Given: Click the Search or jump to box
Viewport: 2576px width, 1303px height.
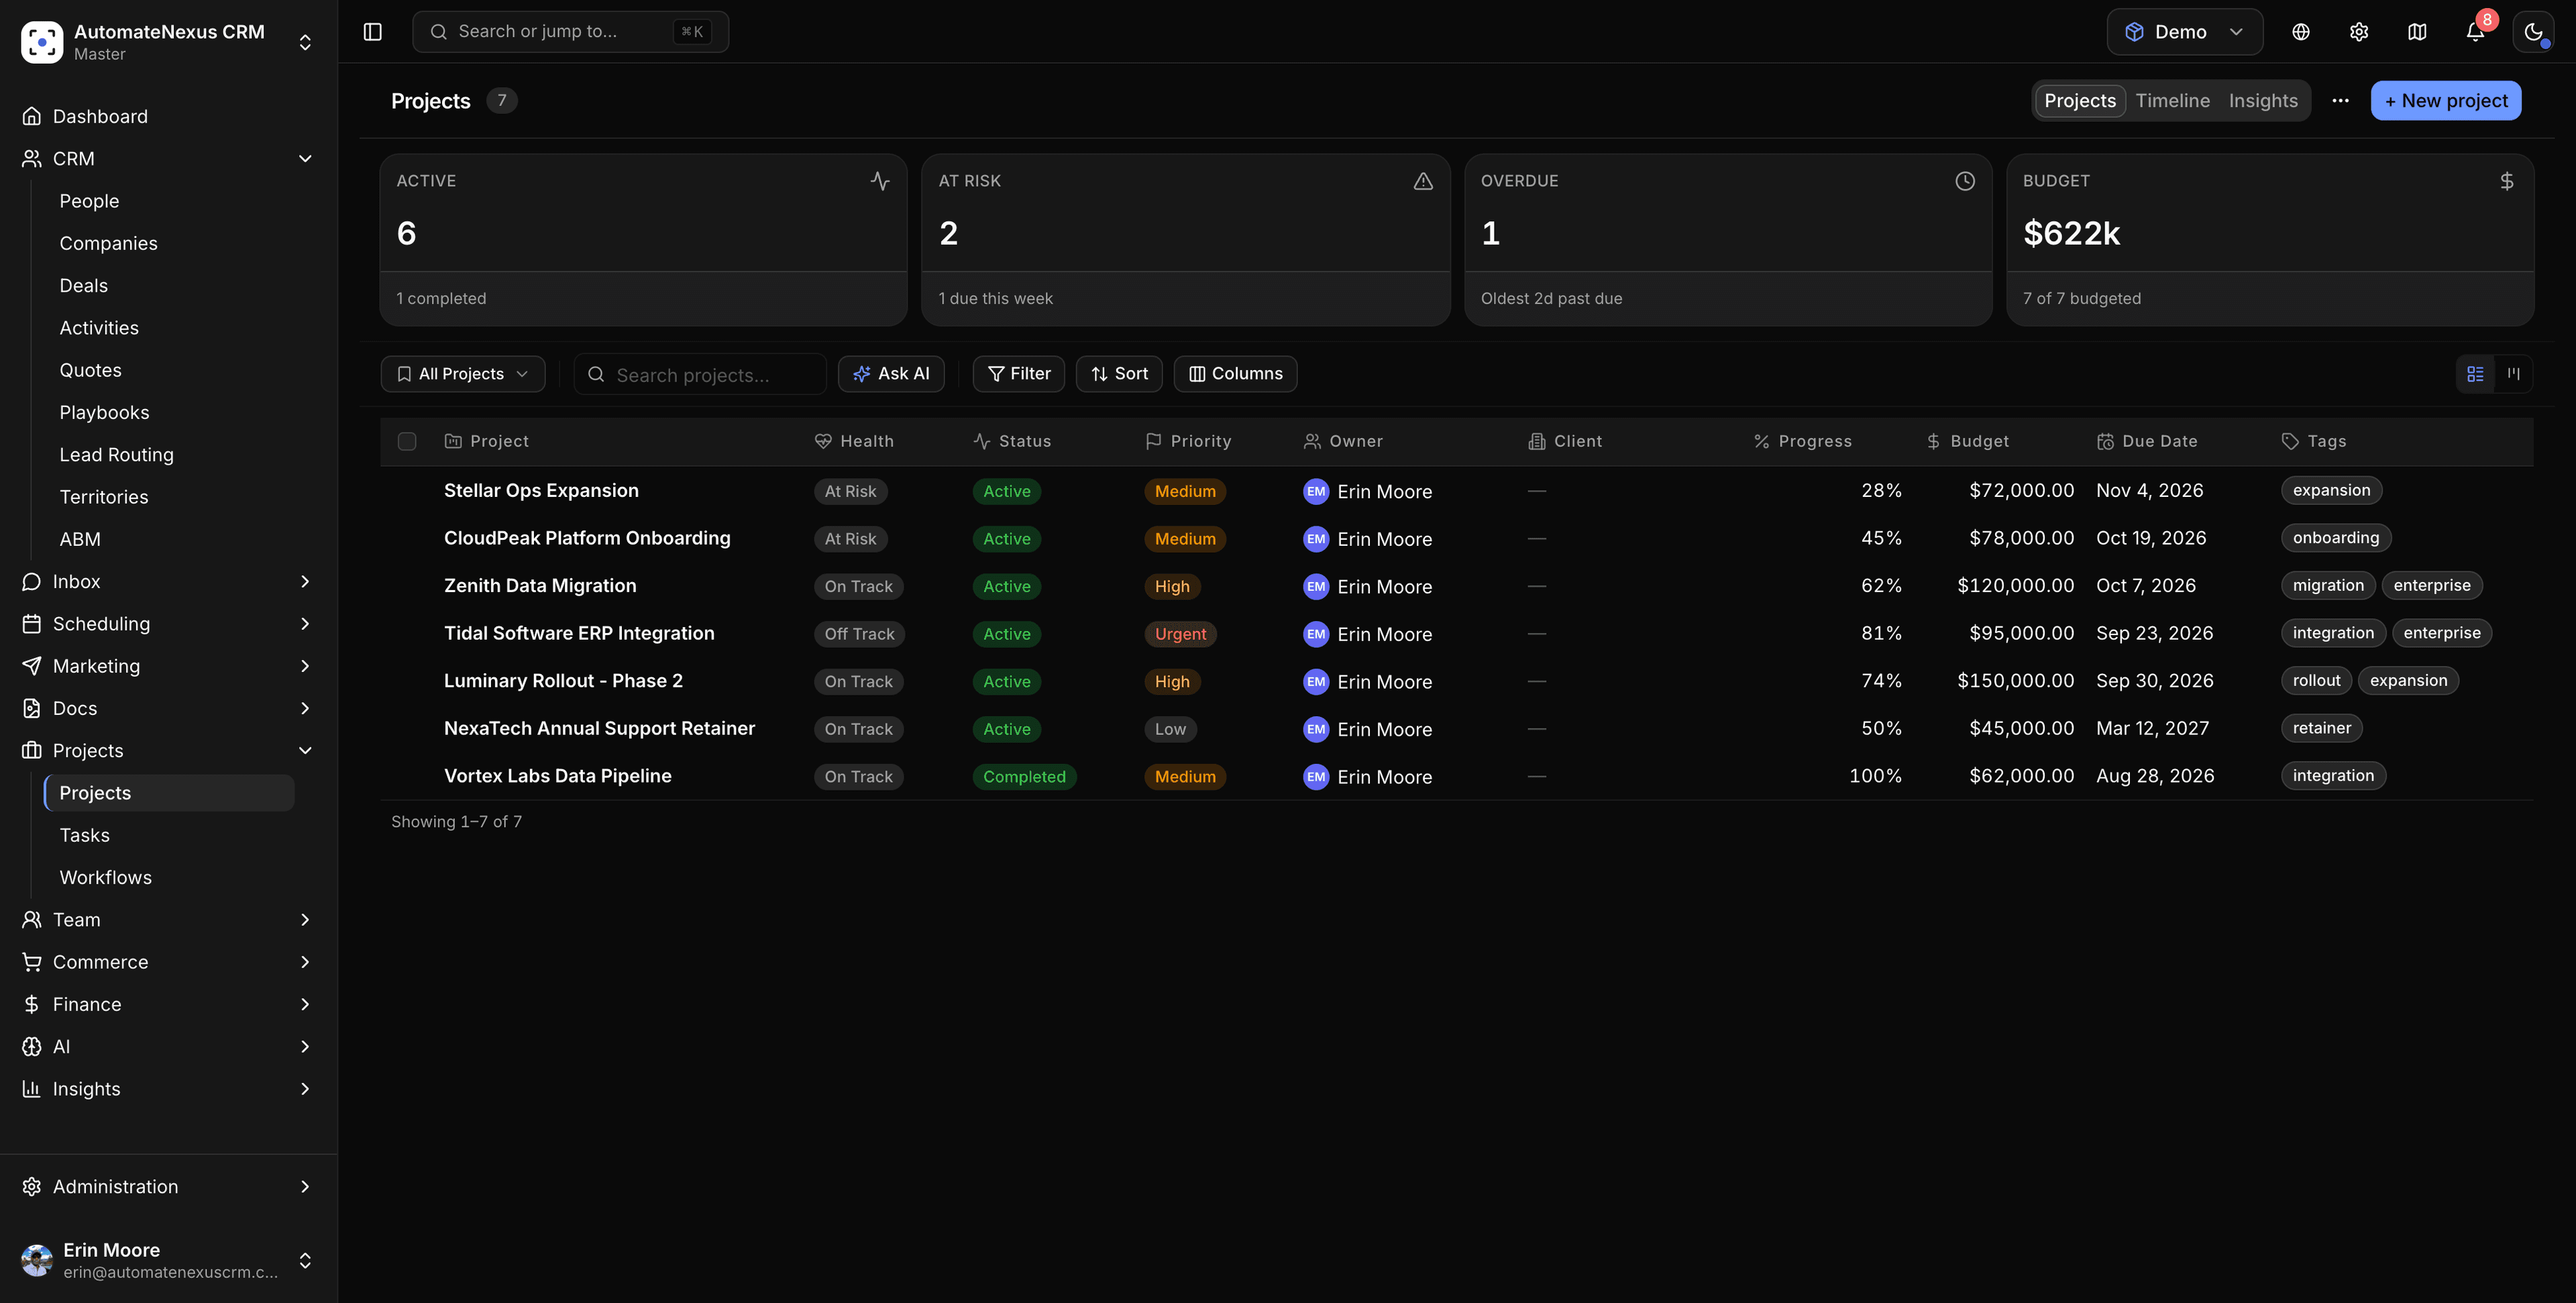Looking at the screenshot, I should [x=570, y=32].
